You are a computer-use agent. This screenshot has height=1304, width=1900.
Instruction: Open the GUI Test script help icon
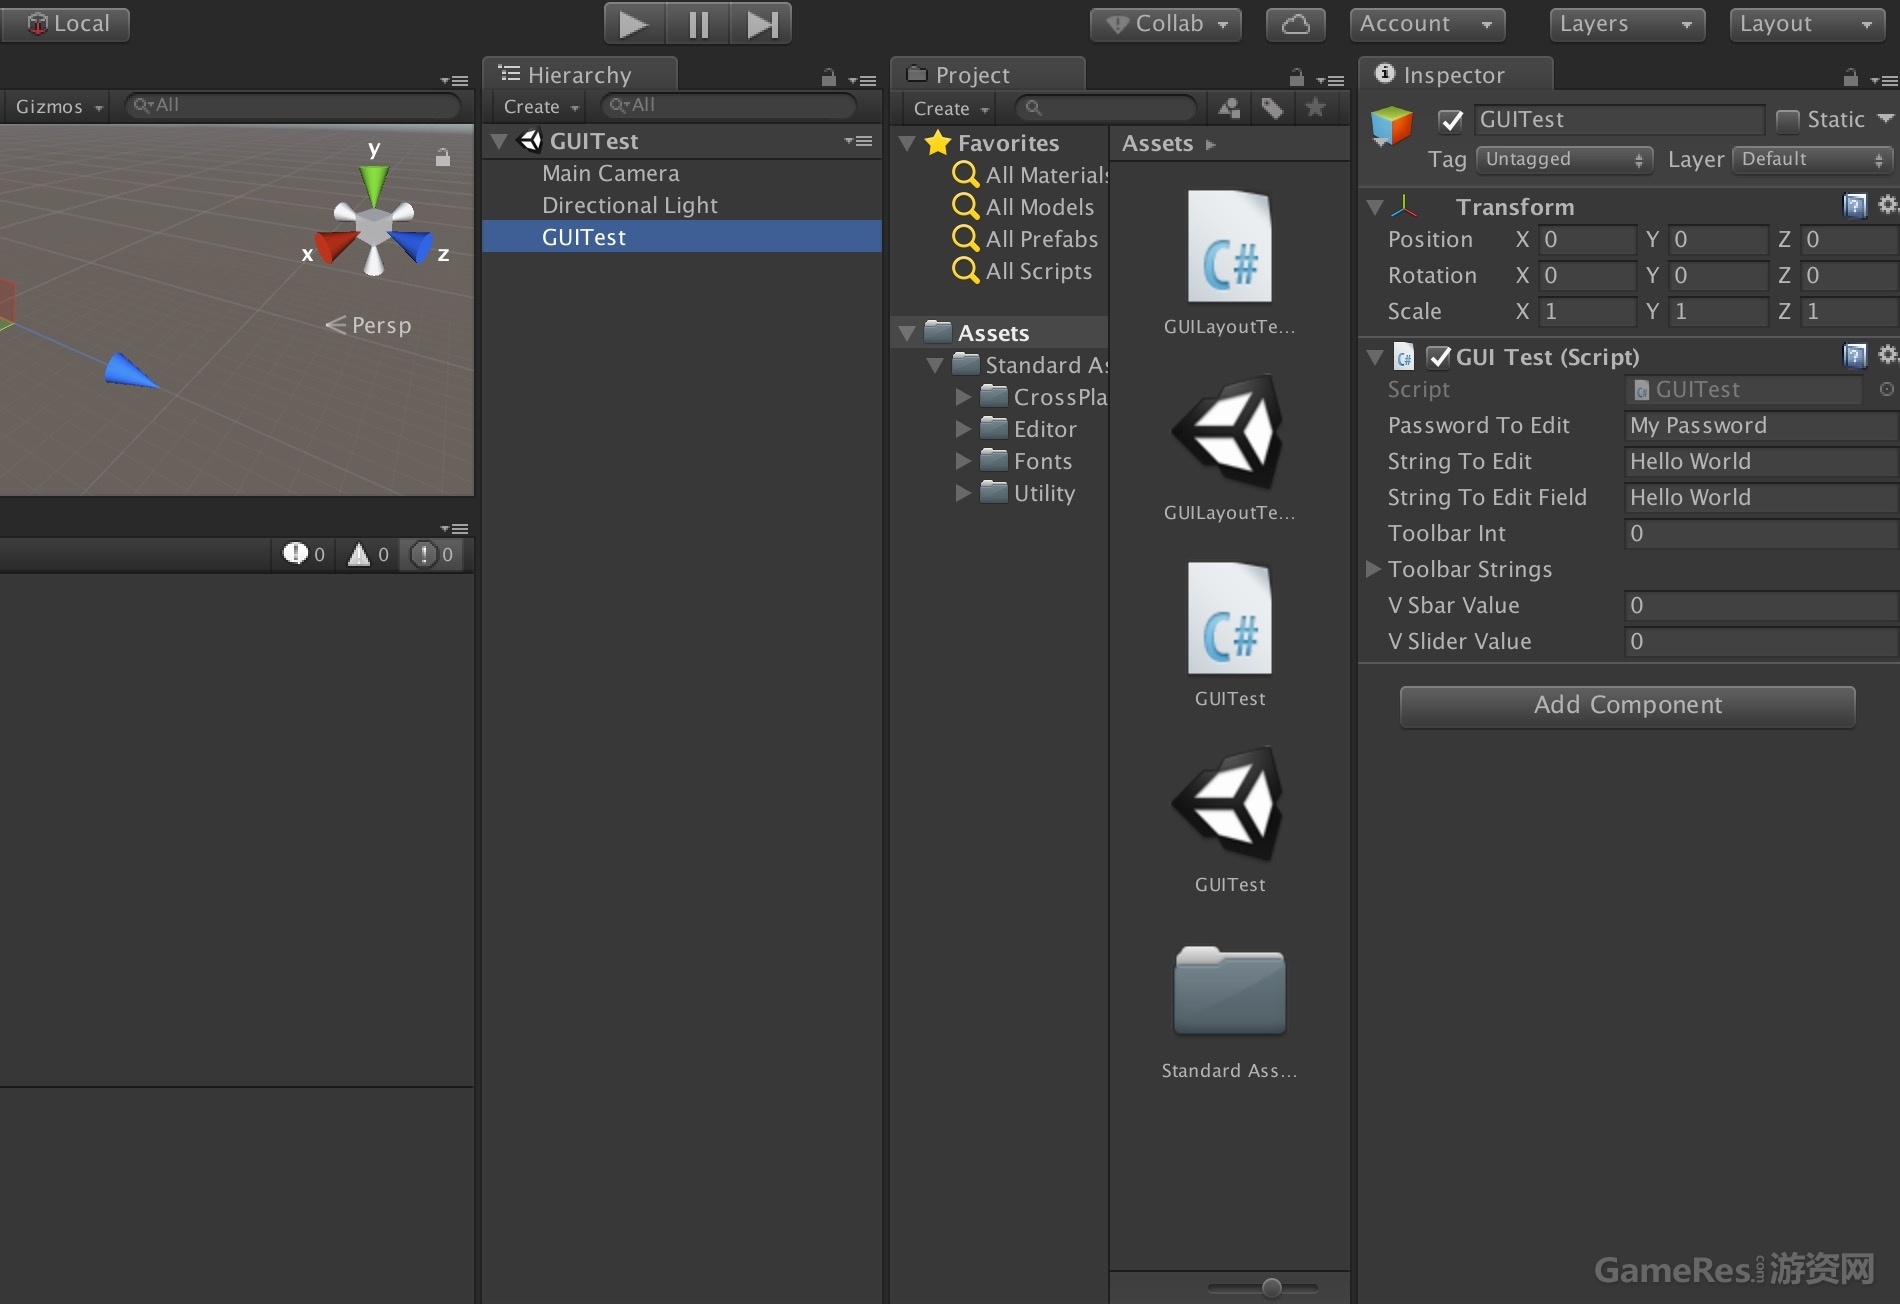(1855, 356)
